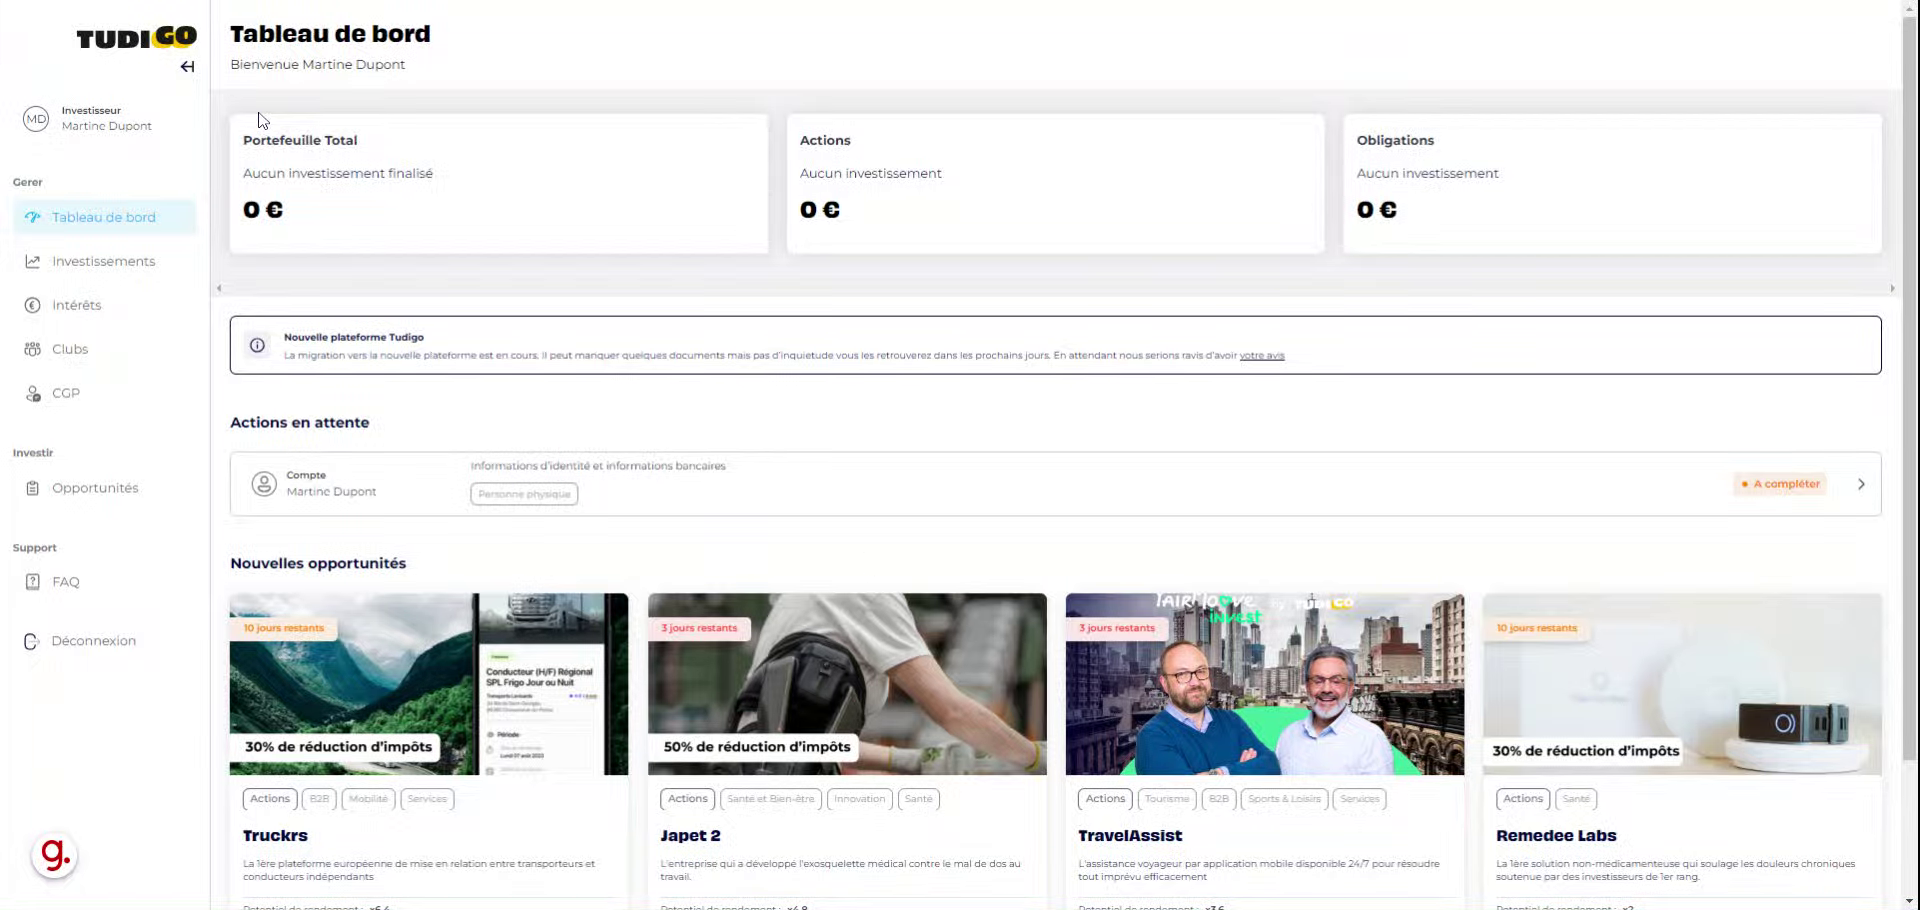
Task: Open the pending account action chevron
Action: 1861,484
